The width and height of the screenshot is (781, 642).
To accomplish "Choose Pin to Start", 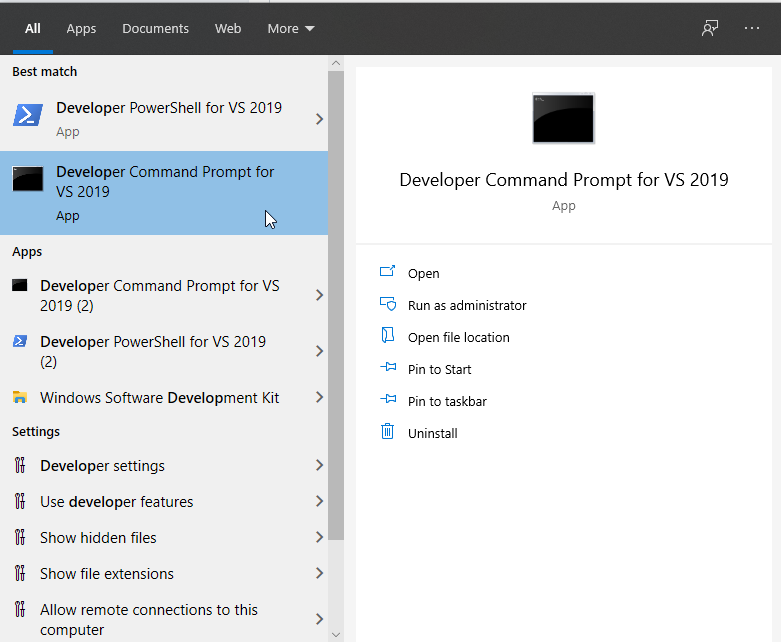I will [x=439, y=369].
